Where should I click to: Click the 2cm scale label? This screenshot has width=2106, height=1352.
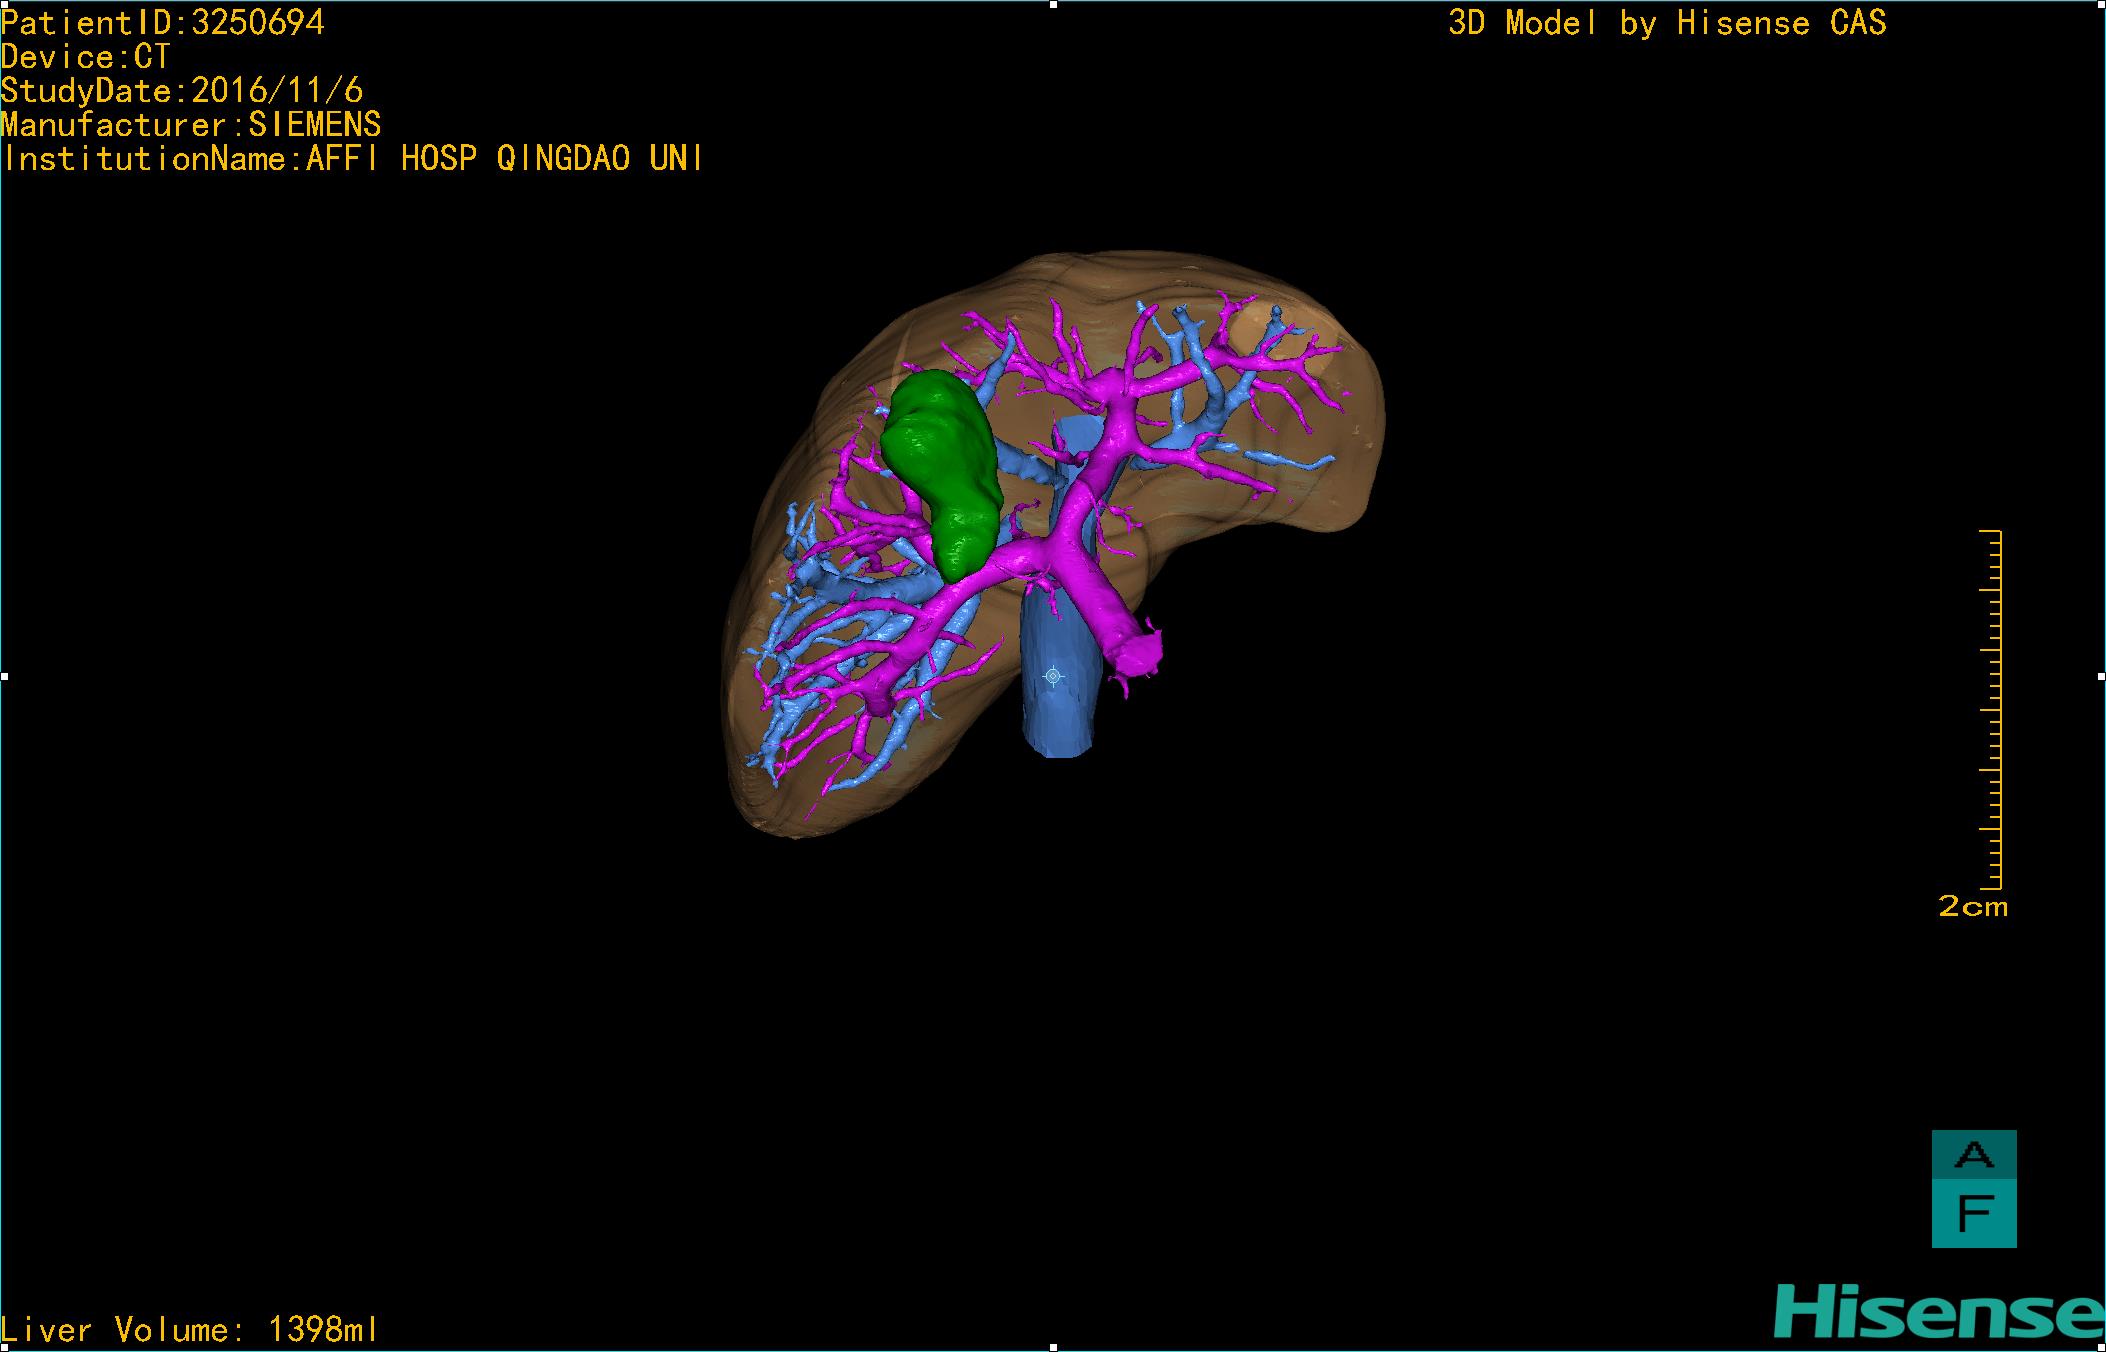pos(1972,907)
